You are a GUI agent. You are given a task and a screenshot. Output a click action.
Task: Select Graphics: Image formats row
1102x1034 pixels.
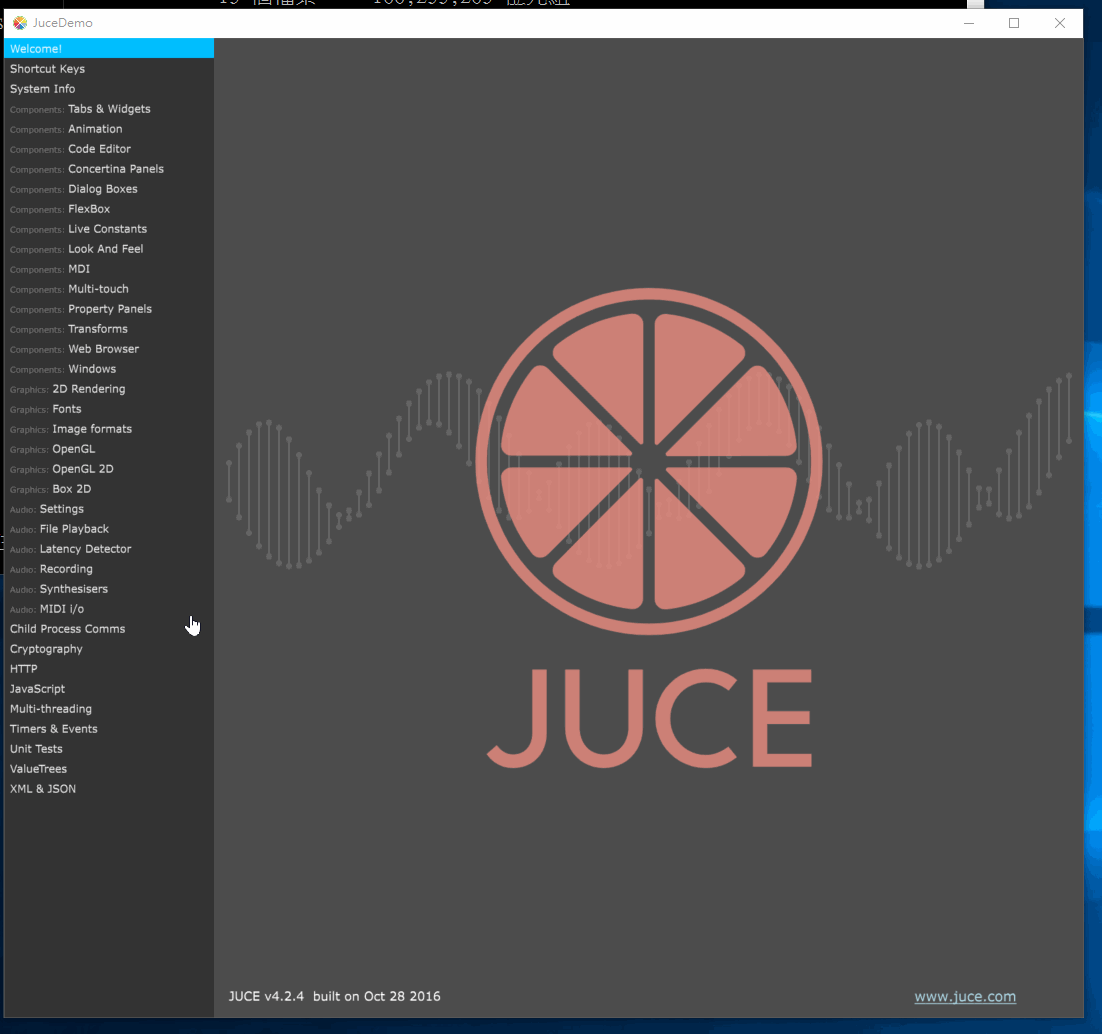coord(109,429)
